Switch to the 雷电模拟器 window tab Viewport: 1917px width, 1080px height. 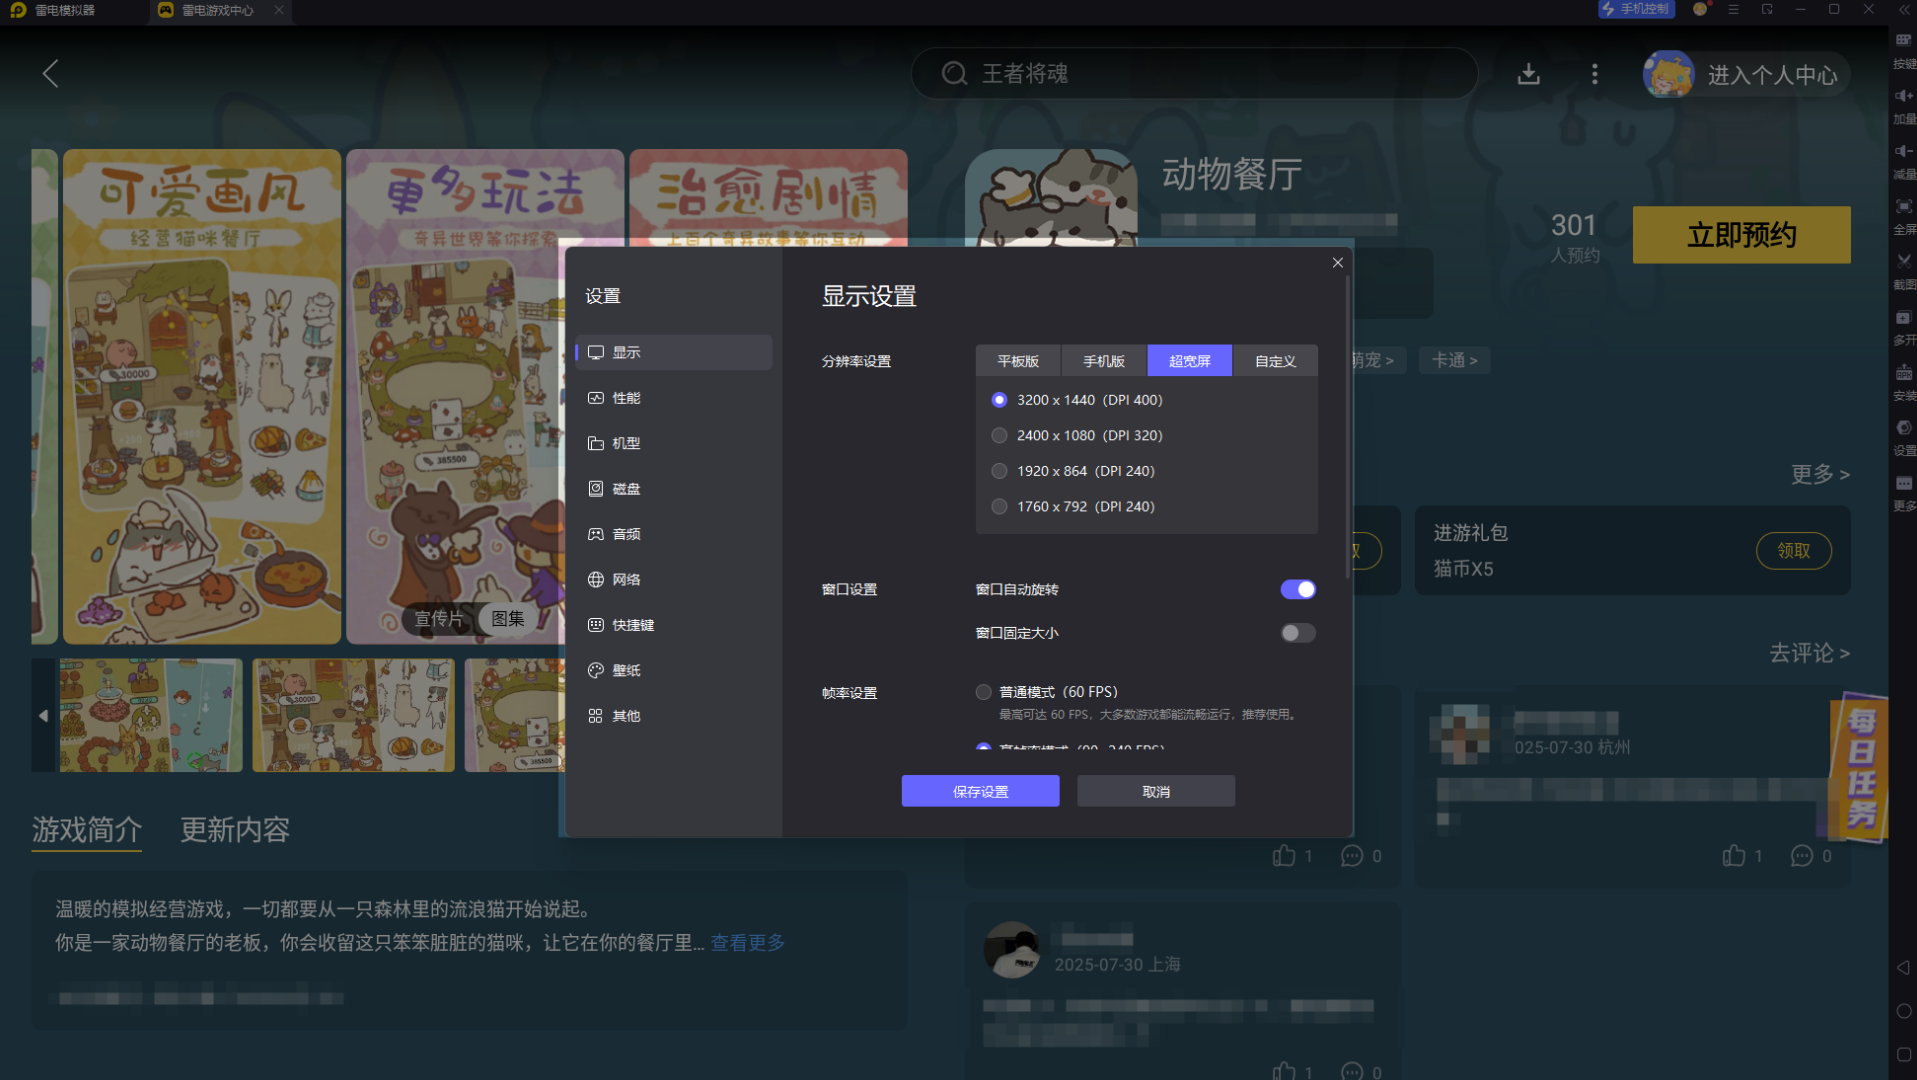pyautogui.click(x=66, y=10)
